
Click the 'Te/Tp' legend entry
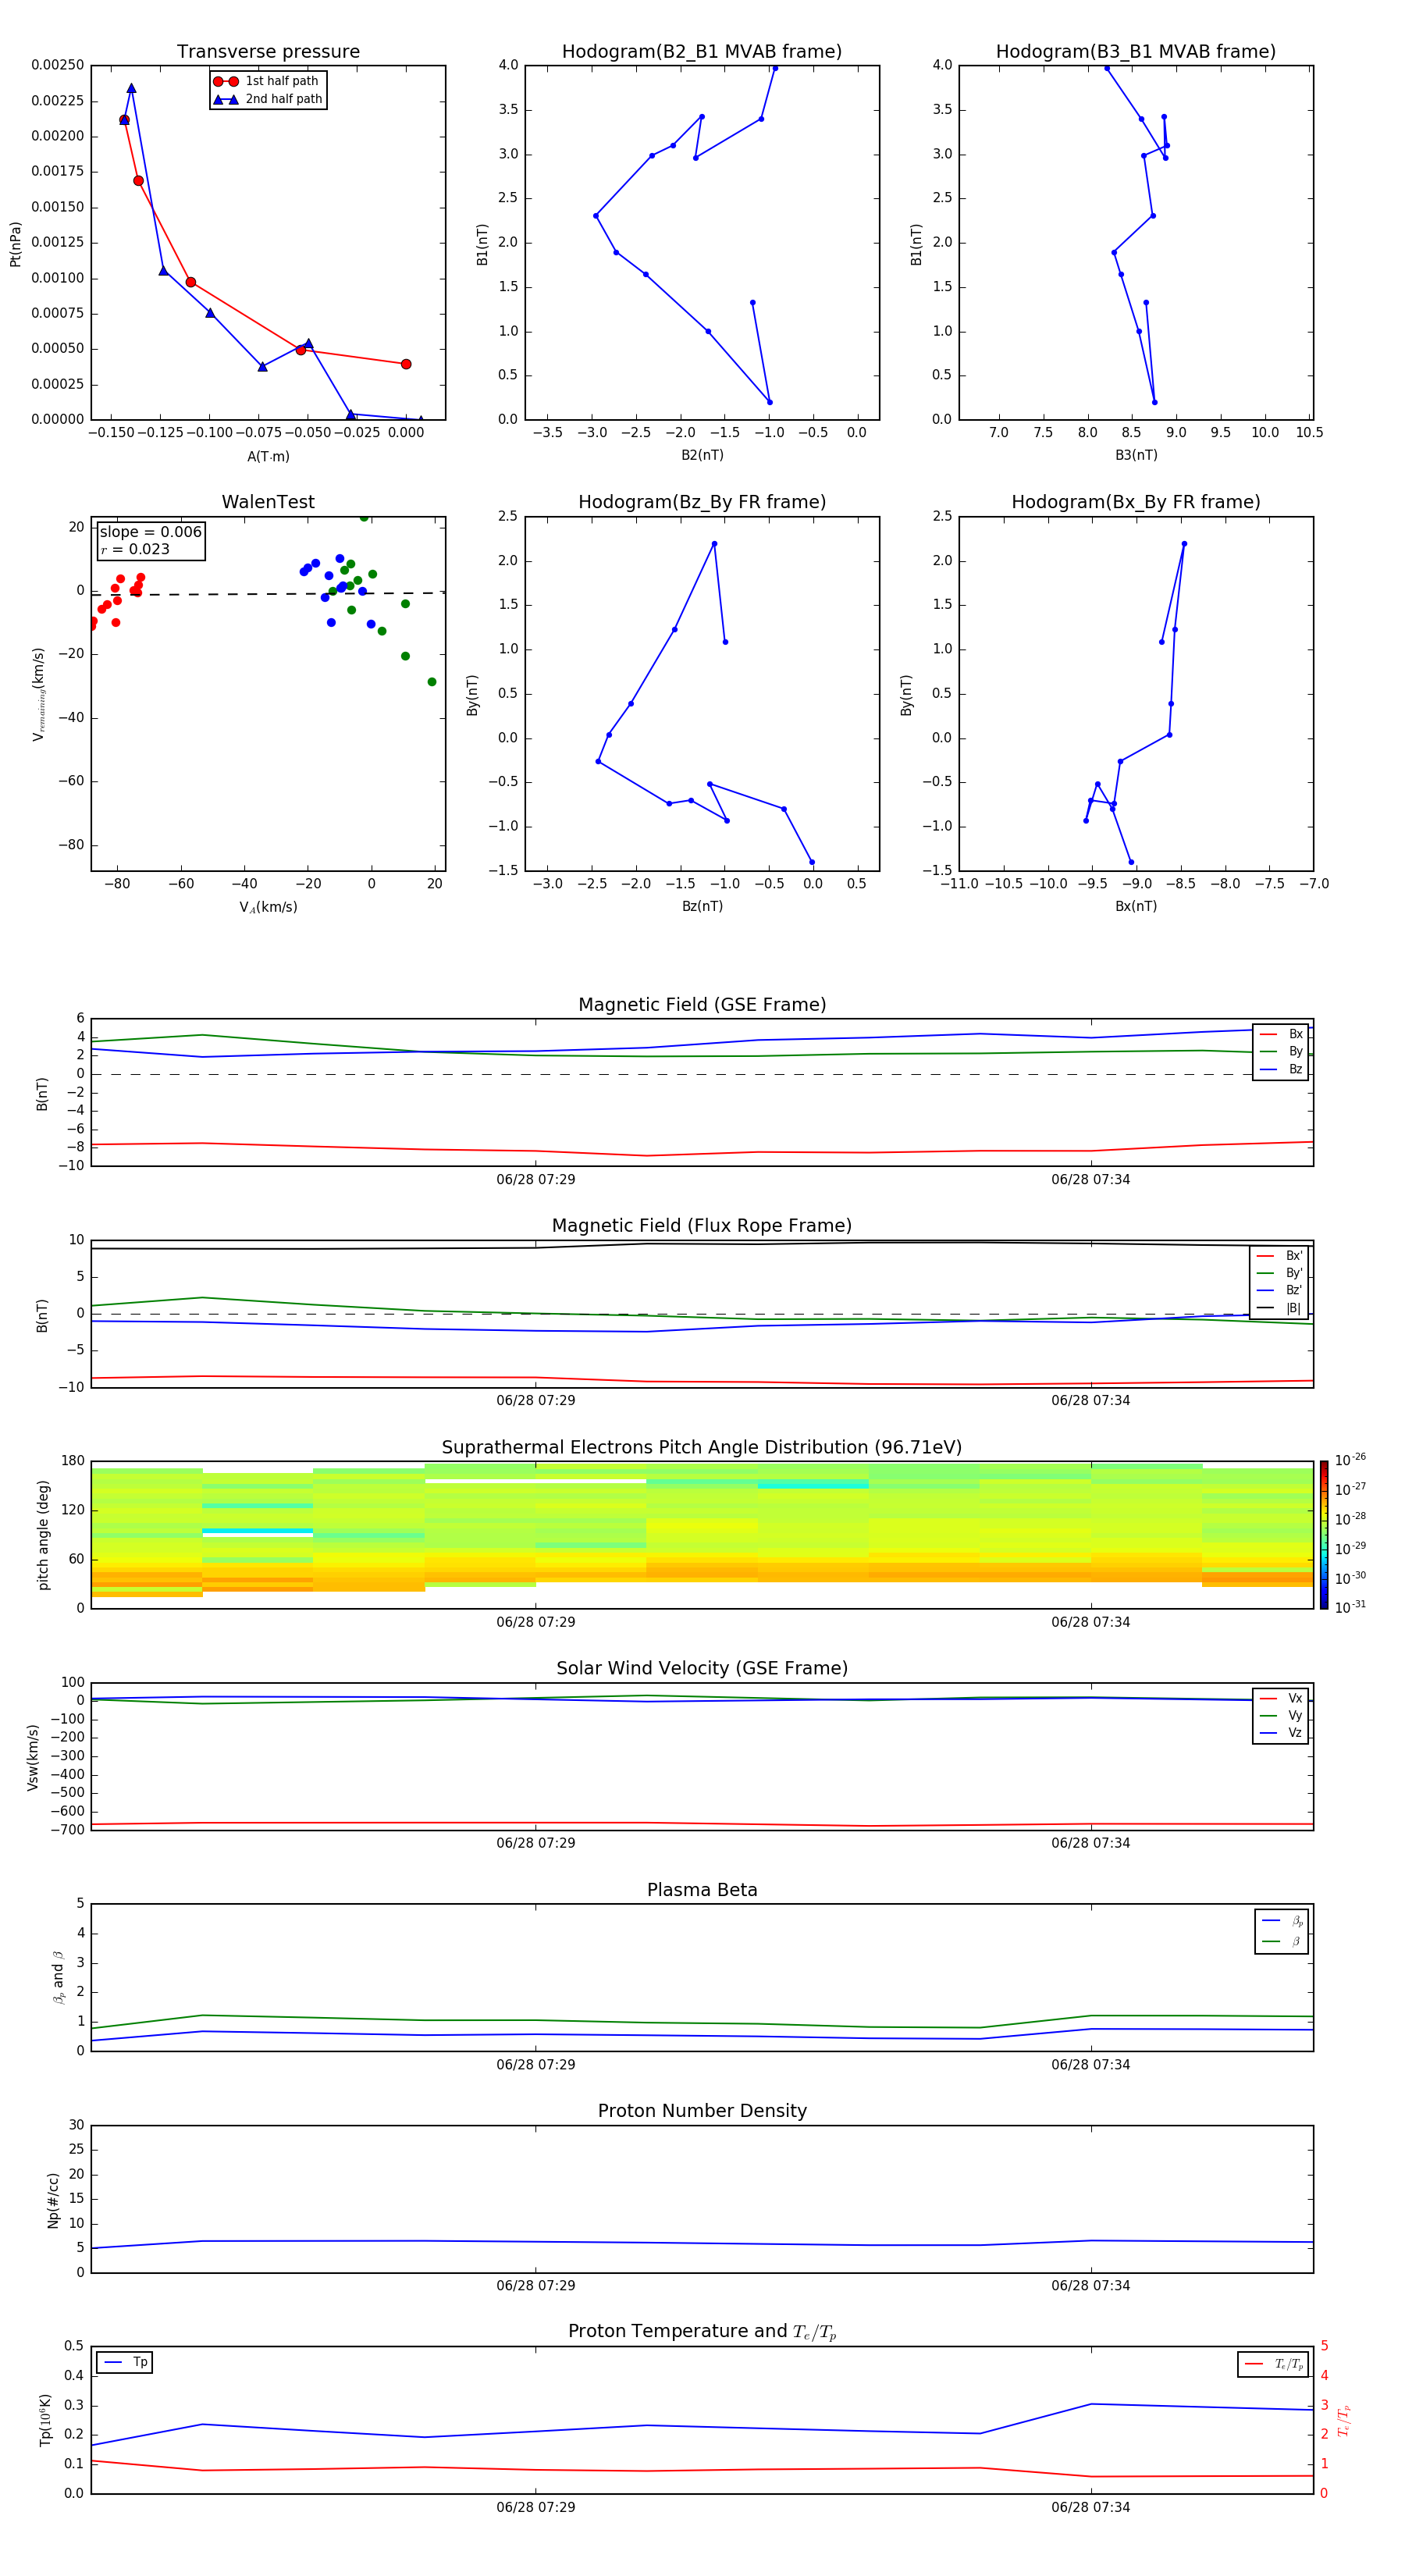point(1273,2364)
